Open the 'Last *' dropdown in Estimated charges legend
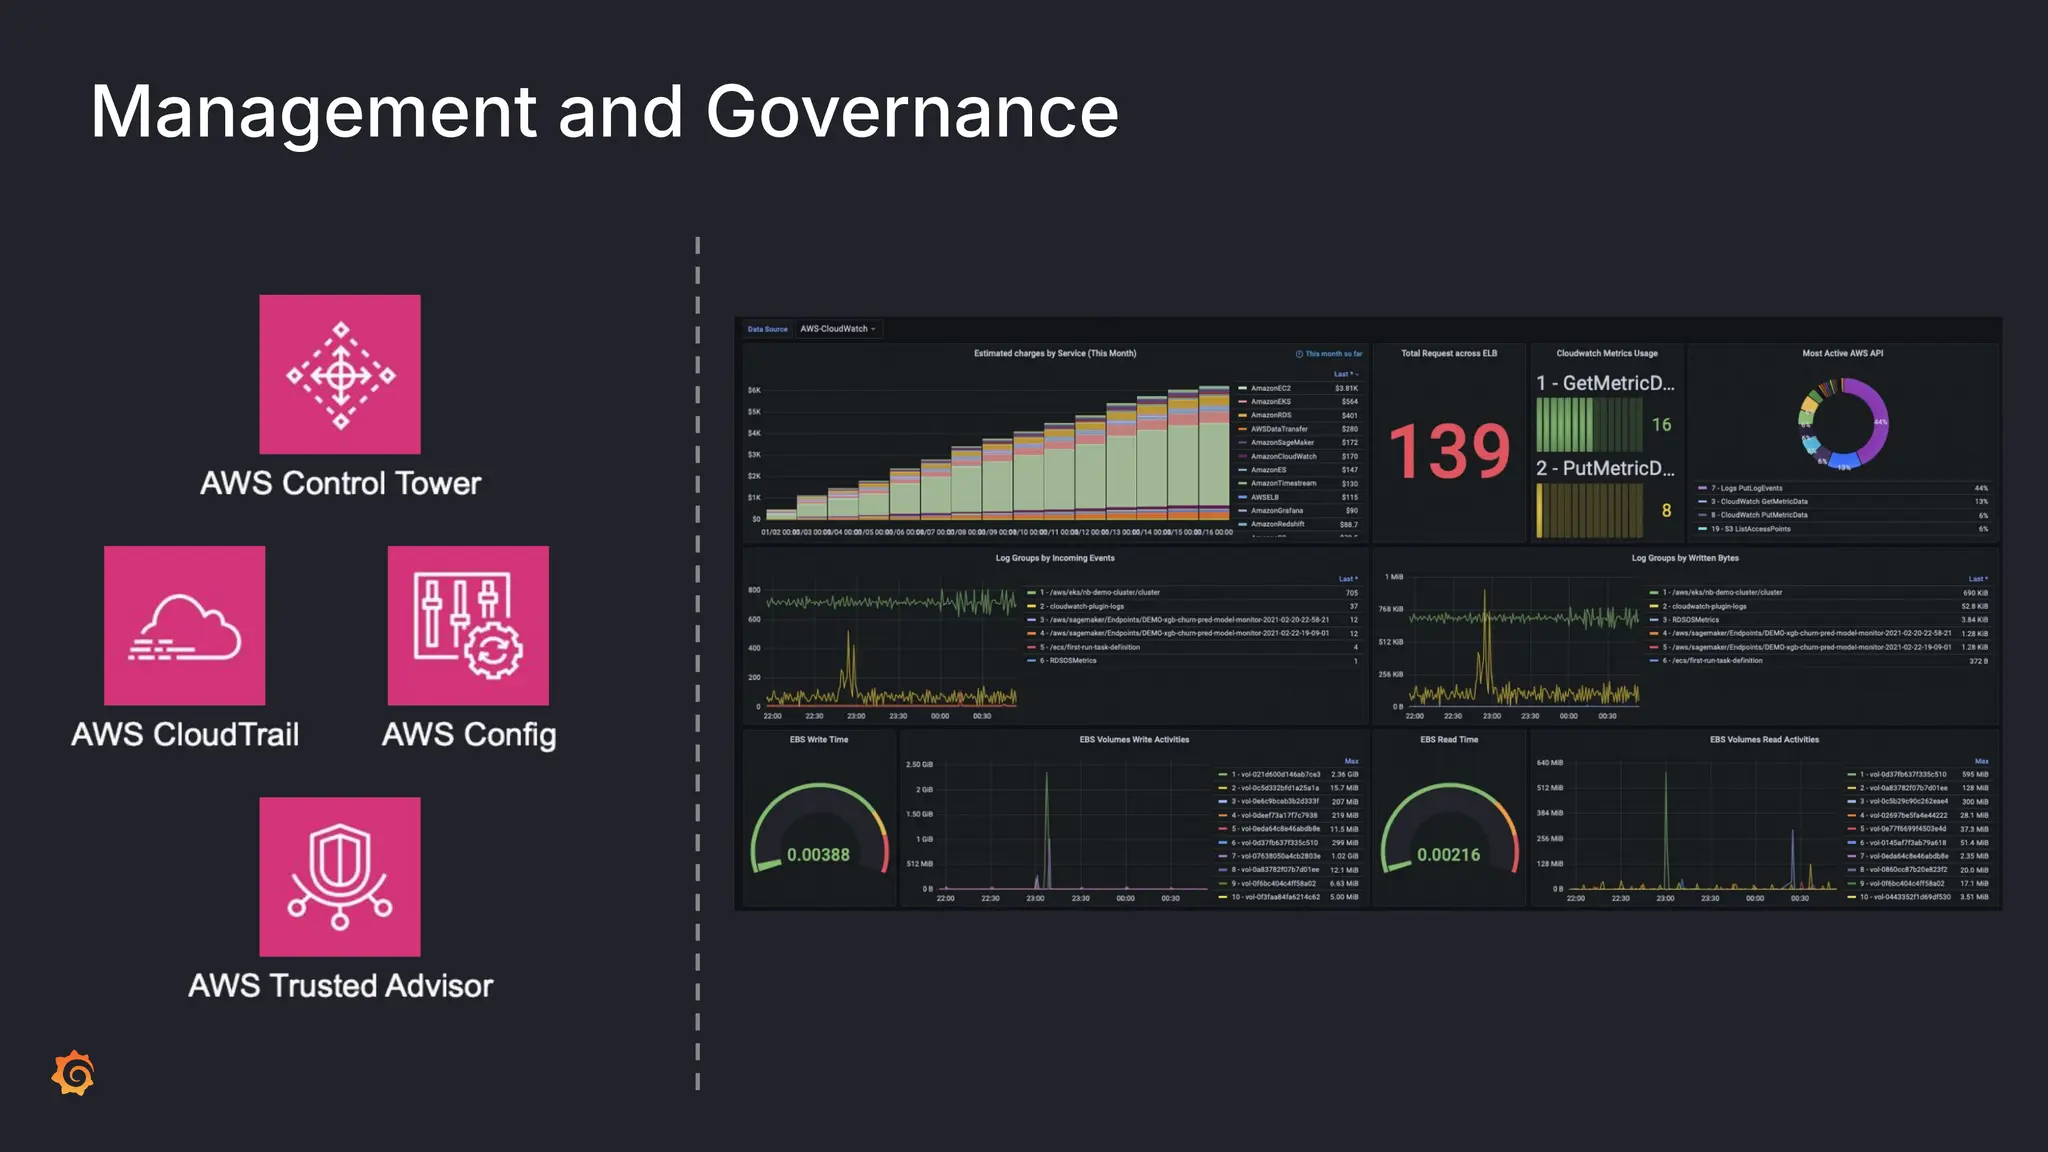Viewport: 2048px width, 1152px height. [x=1346, y=374]
